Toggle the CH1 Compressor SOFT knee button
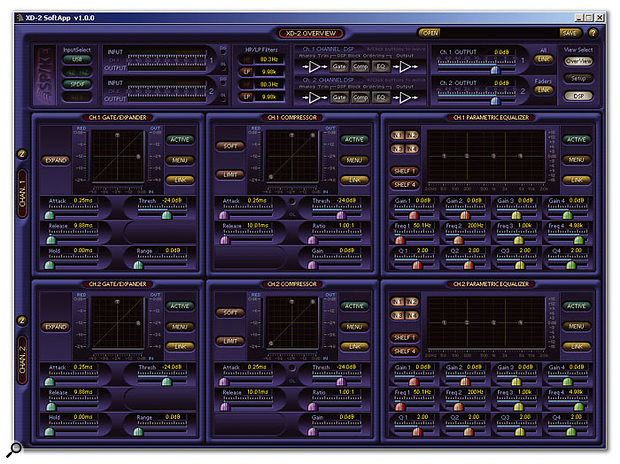The image size is (620, 464). [230, 146]
